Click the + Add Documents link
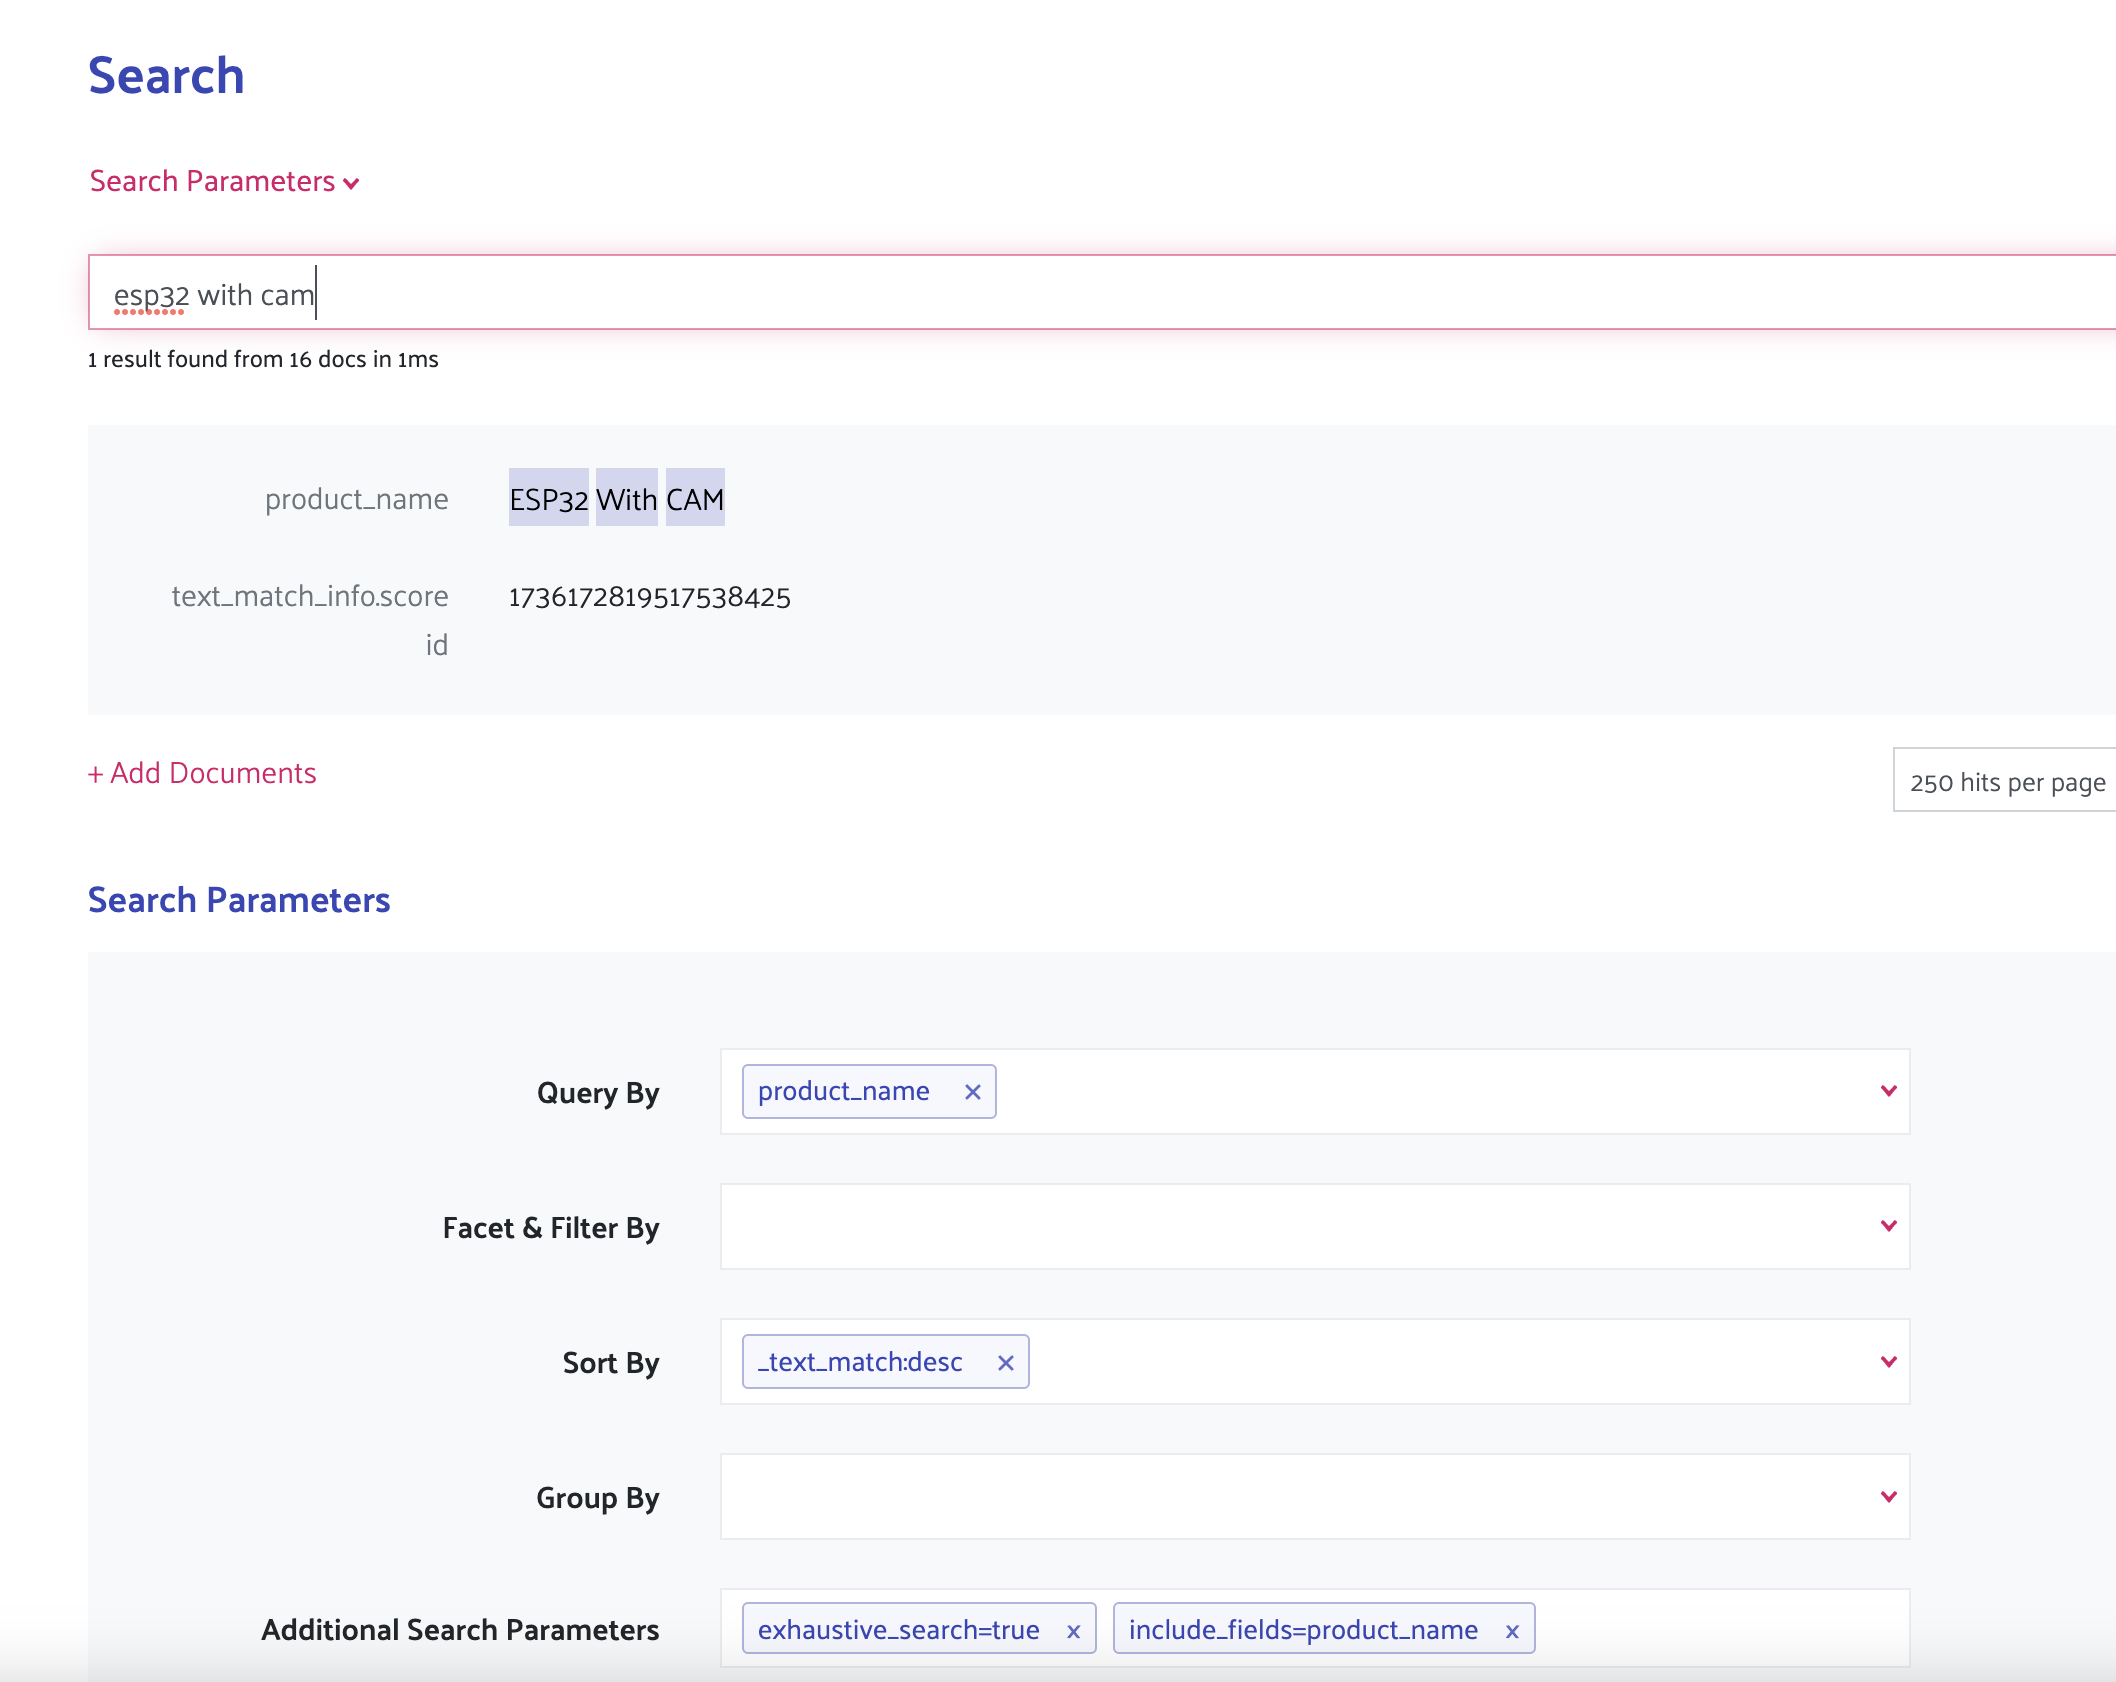Image resolution: width=2116 pixels, height=1682 pixels. tap(202, 772)
